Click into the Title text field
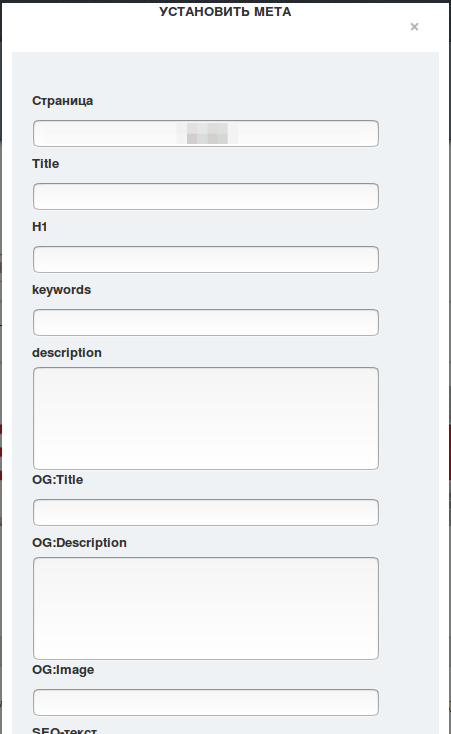 [206, 197]
